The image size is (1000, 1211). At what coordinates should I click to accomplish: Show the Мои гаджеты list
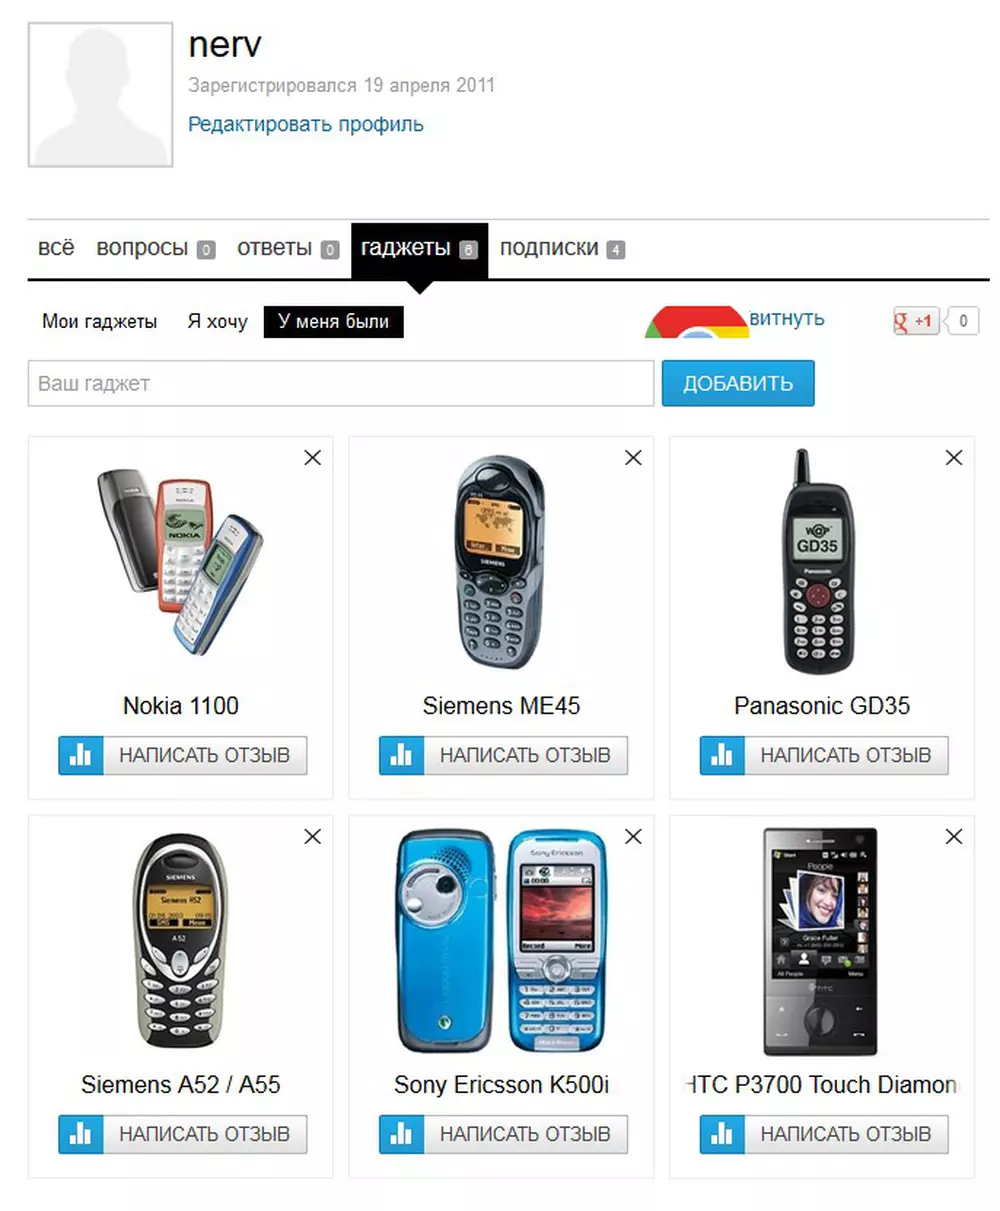click(99, 322)
